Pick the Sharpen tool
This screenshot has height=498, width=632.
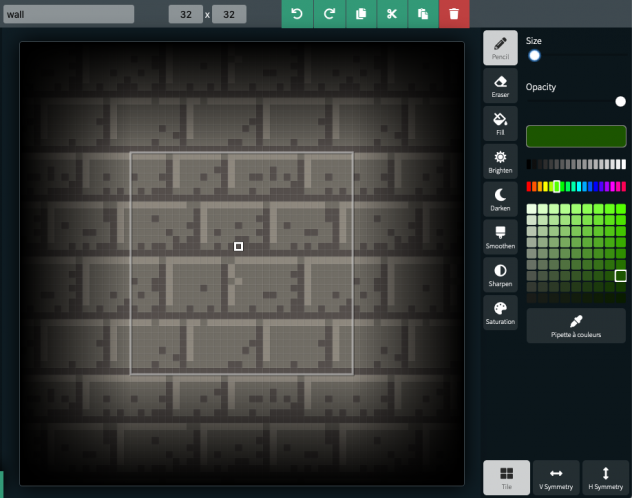(x=500, y=275)
